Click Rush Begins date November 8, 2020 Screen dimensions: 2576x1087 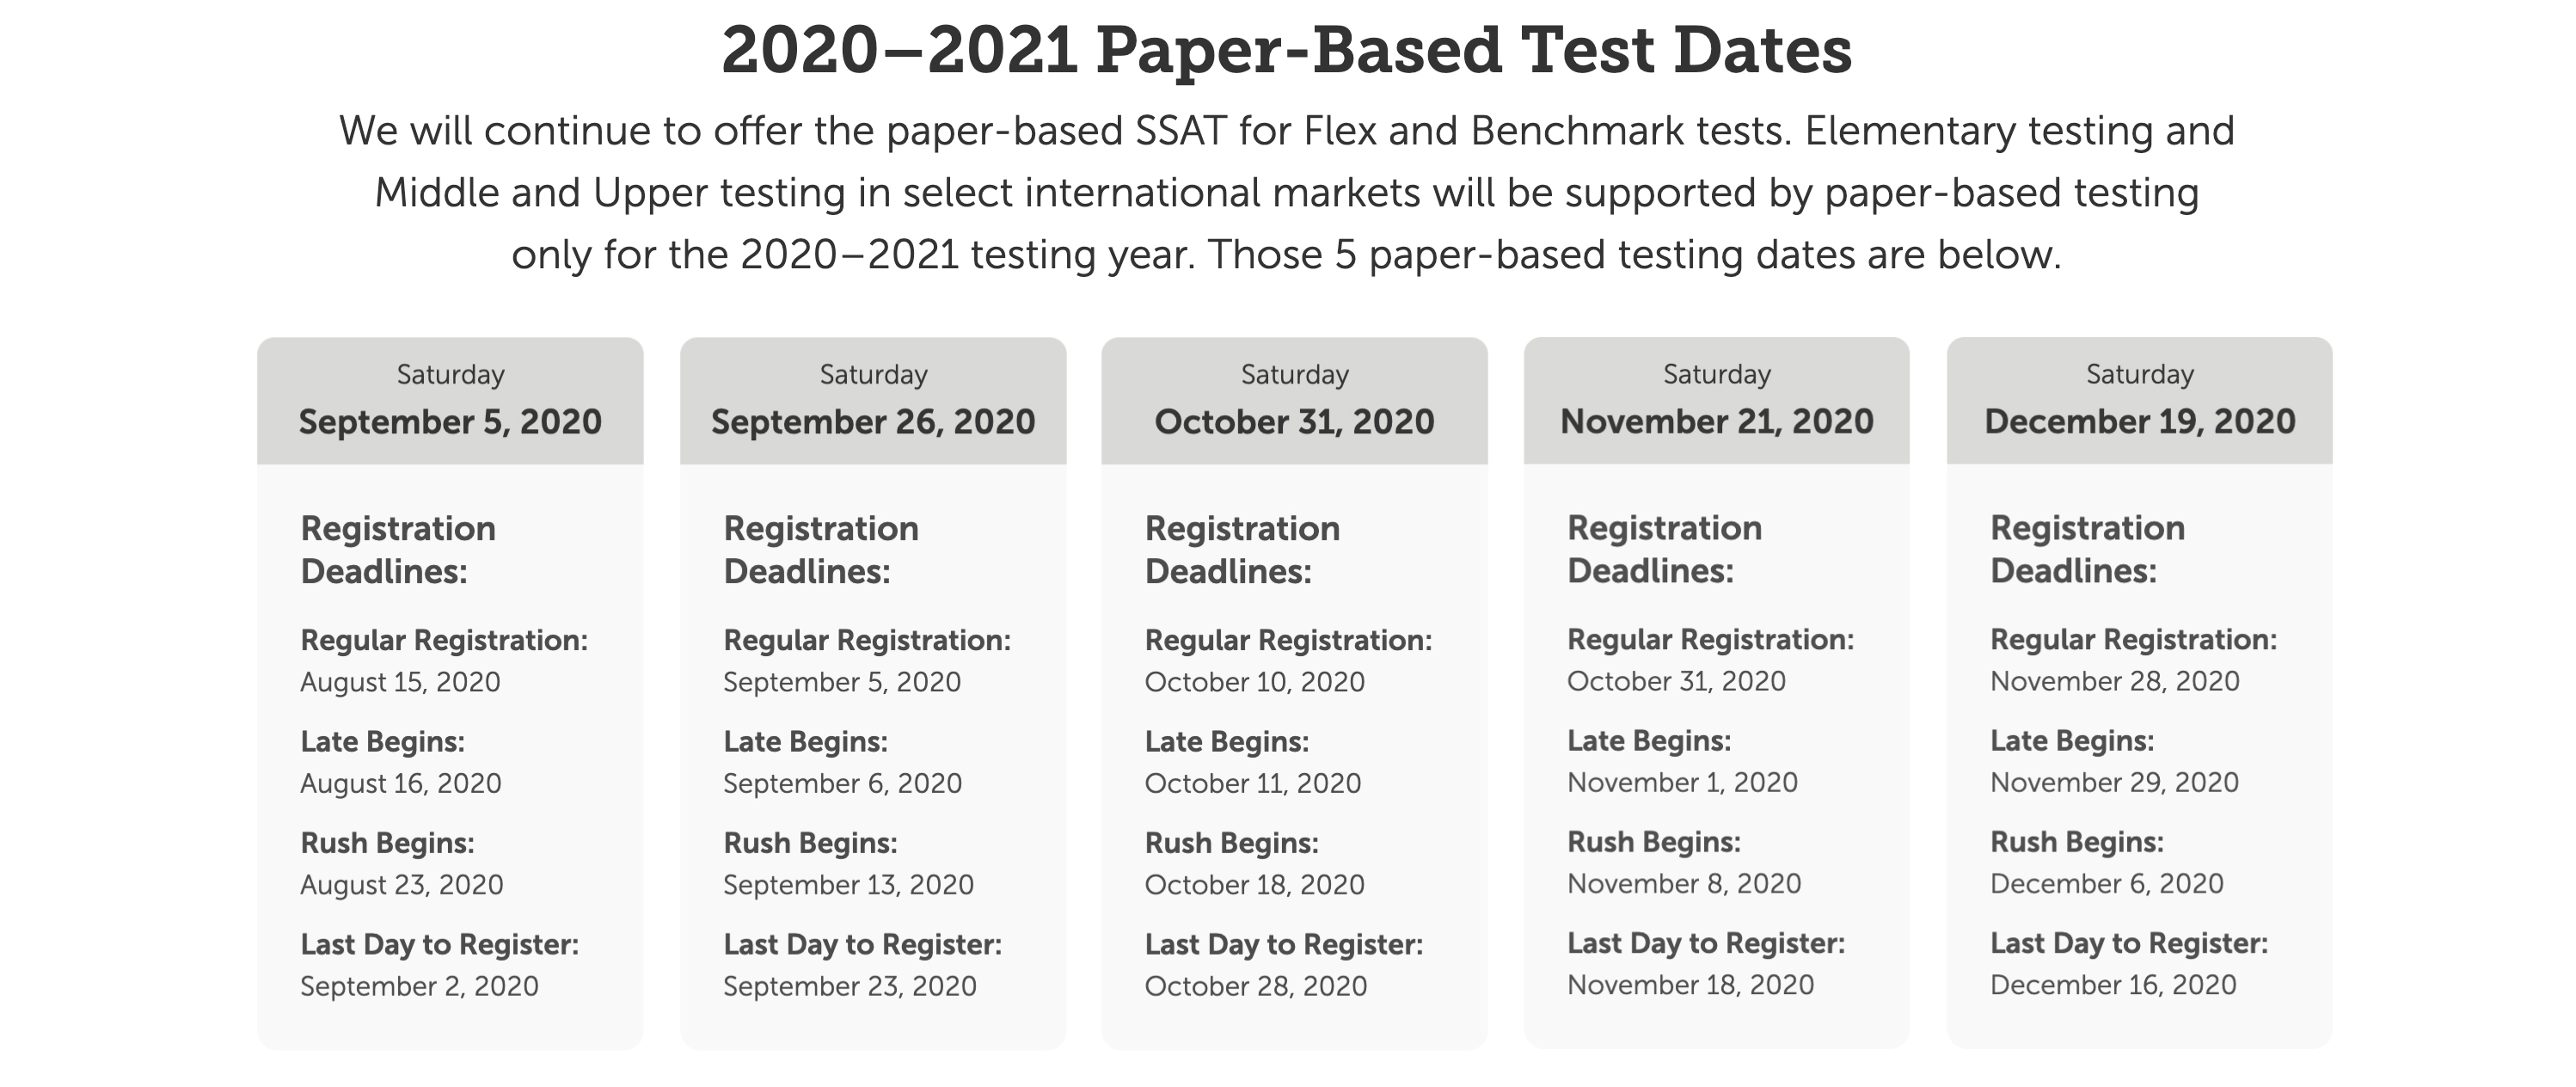tap(1684, 884)
